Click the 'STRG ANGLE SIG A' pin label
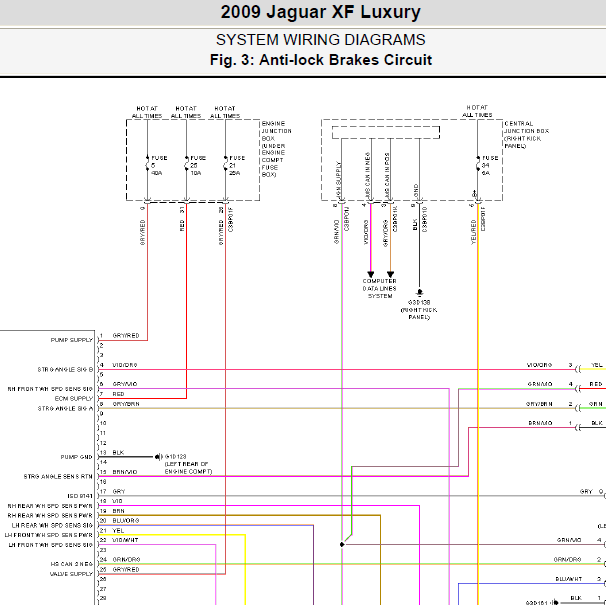This screenshot has width=606, height=605. point(65,409)
